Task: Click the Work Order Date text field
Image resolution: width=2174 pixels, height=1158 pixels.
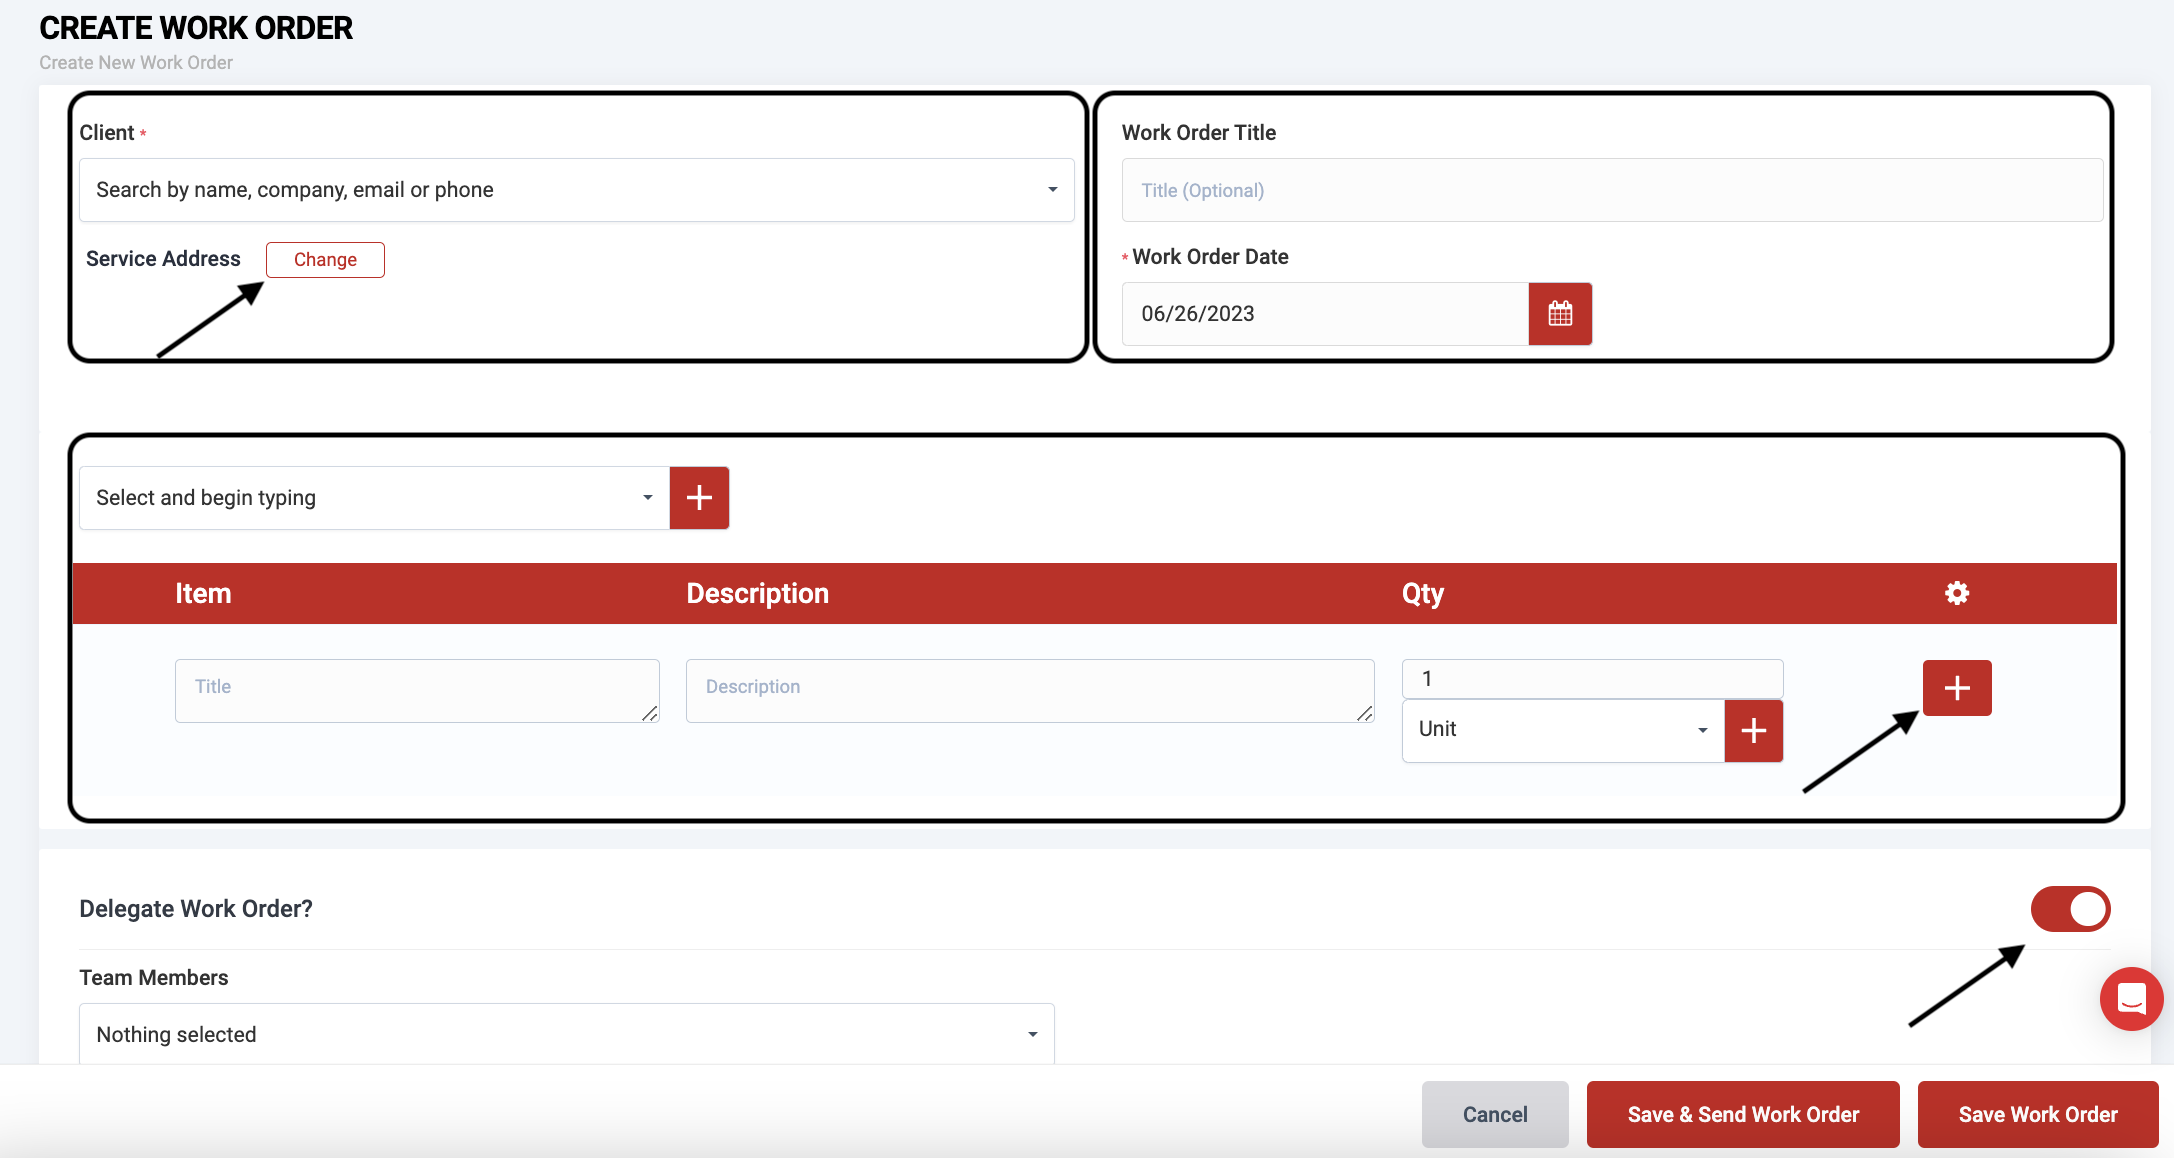Action: click(1324, 314)
